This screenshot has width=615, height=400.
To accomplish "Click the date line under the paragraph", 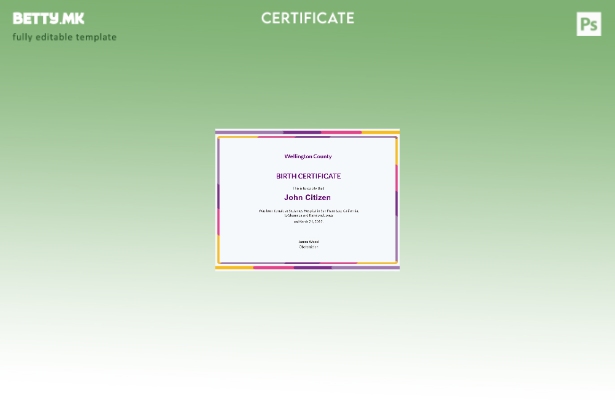I will 308,221.
